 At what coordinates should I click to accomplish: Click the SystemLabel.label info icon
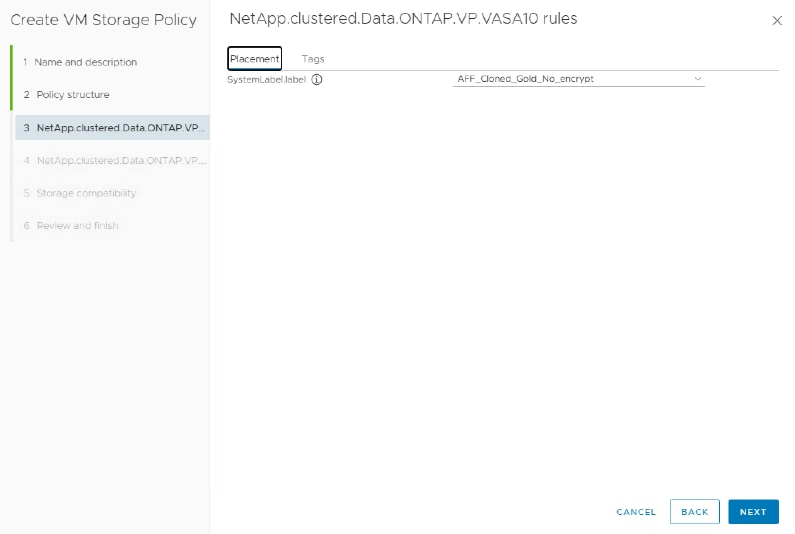coord(316,80)
